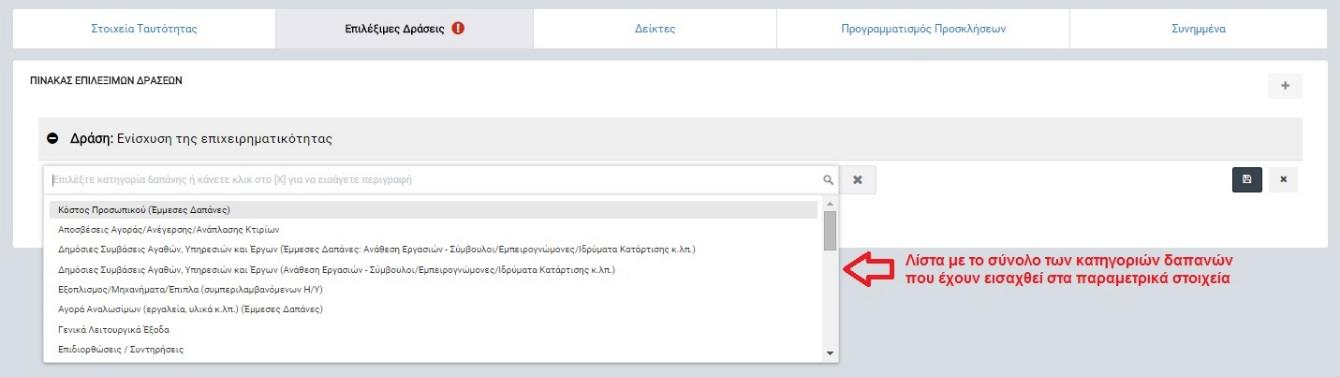Add a new row with the plus button
The image size is (1340, 377).
point(1285,86)
